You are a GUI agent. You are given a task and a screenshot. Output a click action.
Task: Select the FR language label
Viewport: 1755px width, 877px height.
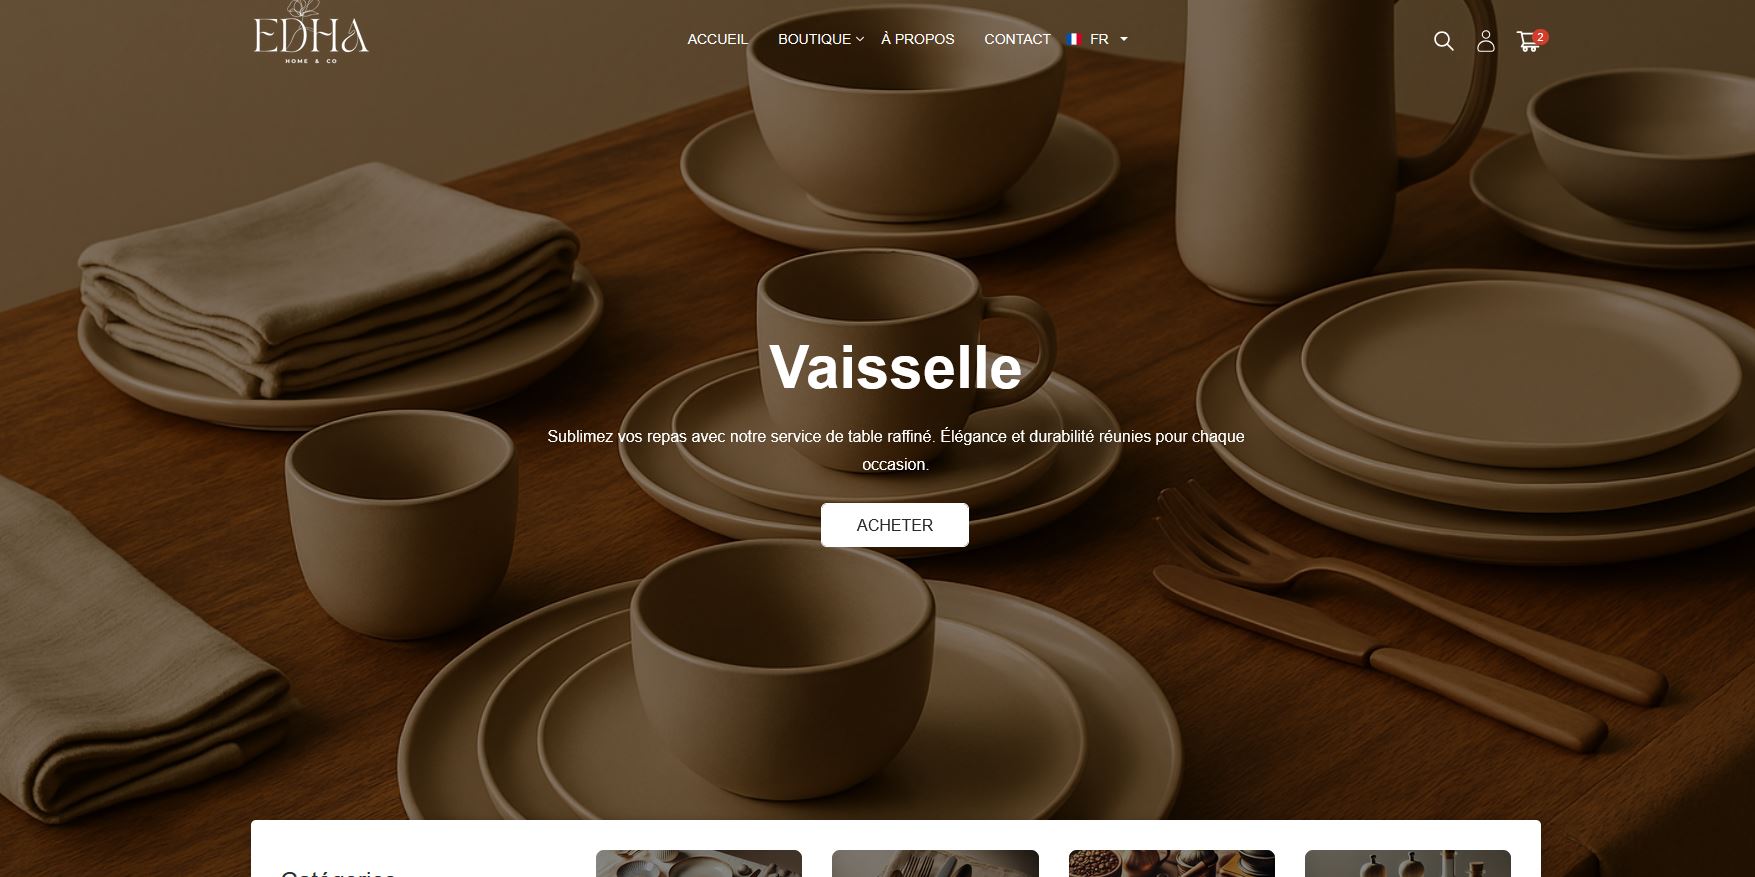(1099, 39)
